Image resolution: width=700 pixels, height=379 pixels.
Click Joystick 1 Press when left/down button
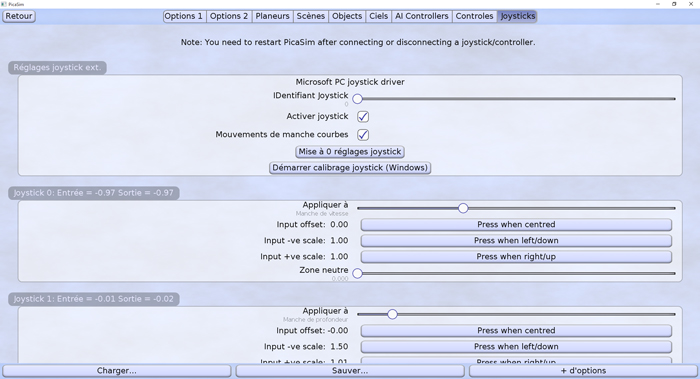(x=516, y=347)
